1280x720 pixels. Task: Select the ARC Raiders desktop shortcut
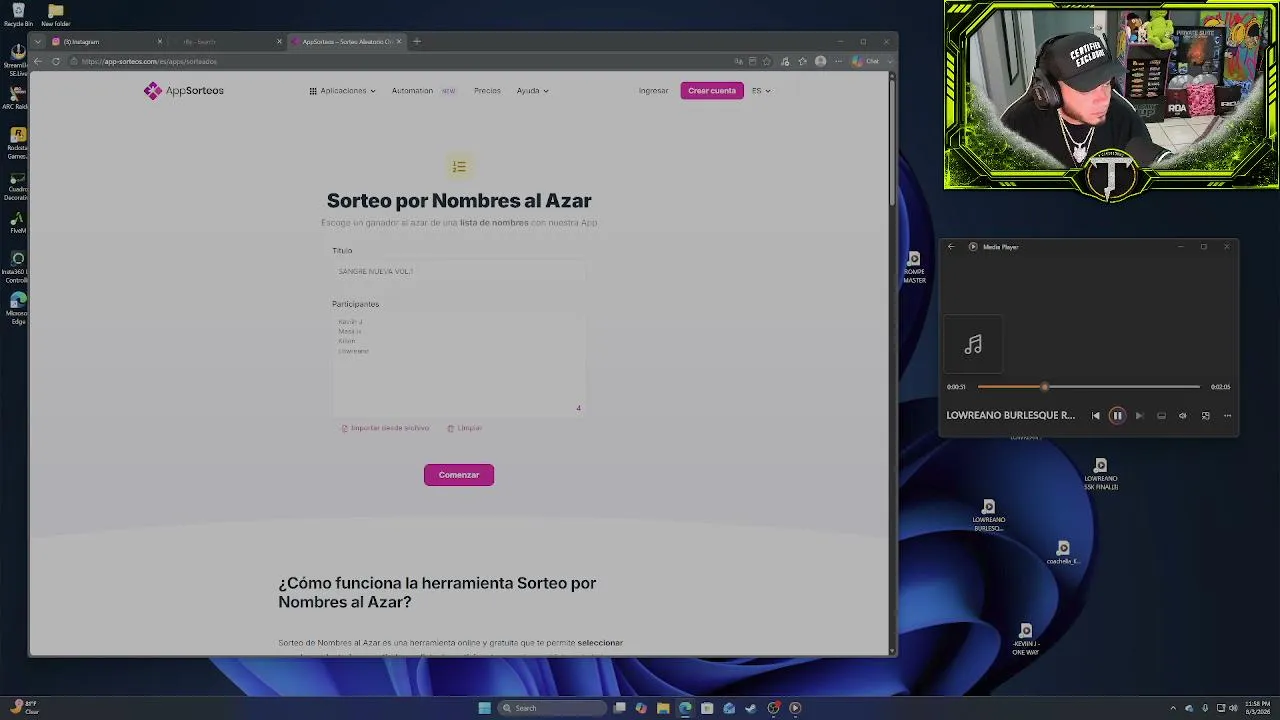tap(16, 98)
